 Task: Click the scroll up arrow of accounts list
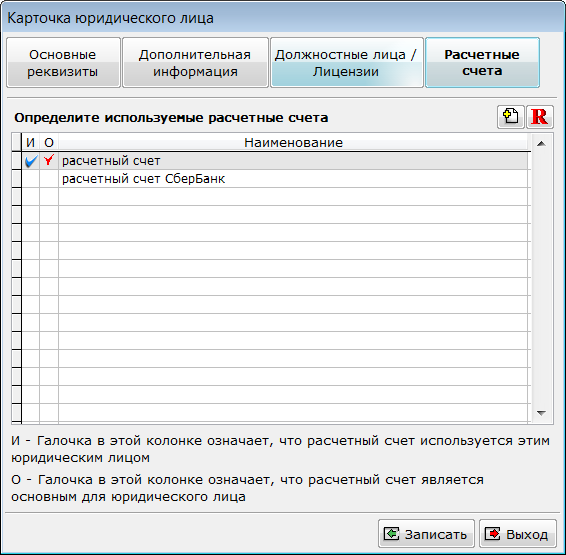tap(541, 144)
